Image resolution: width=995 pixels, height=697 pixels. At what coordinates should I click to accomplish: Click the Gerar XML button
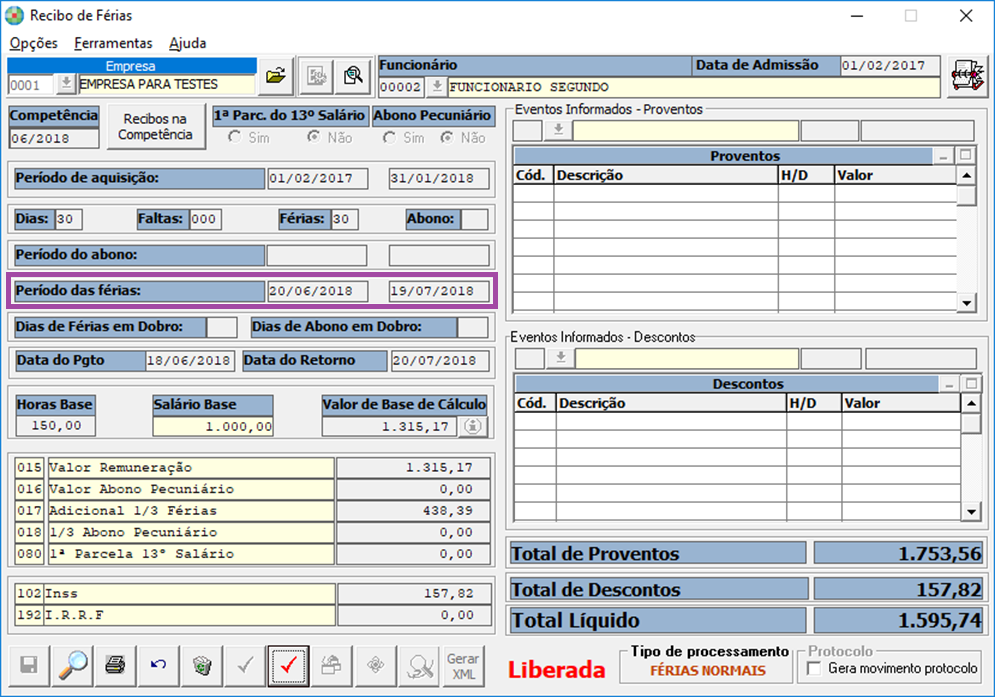463,665
